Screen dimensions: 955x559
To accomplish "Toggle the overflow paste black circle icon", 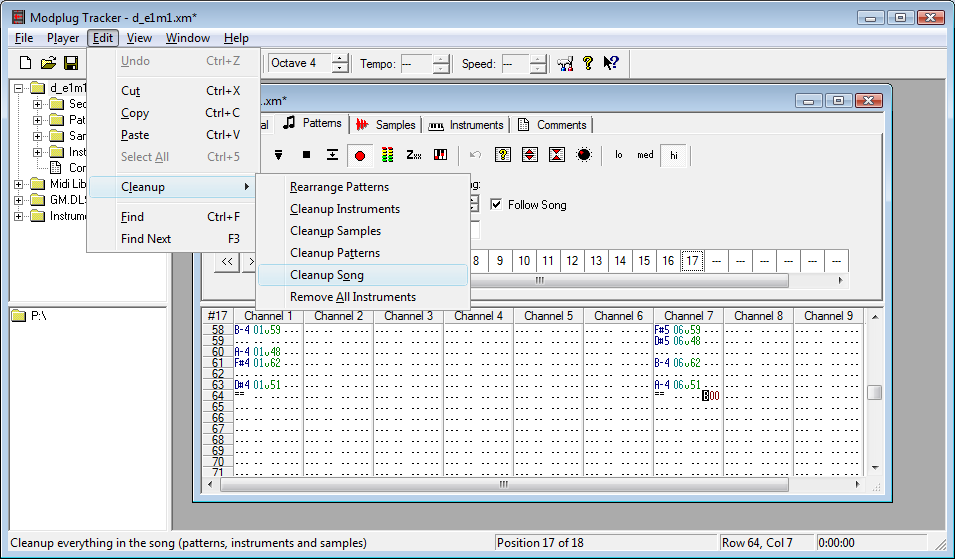I will pyautogui.click(x=583, y=155).
